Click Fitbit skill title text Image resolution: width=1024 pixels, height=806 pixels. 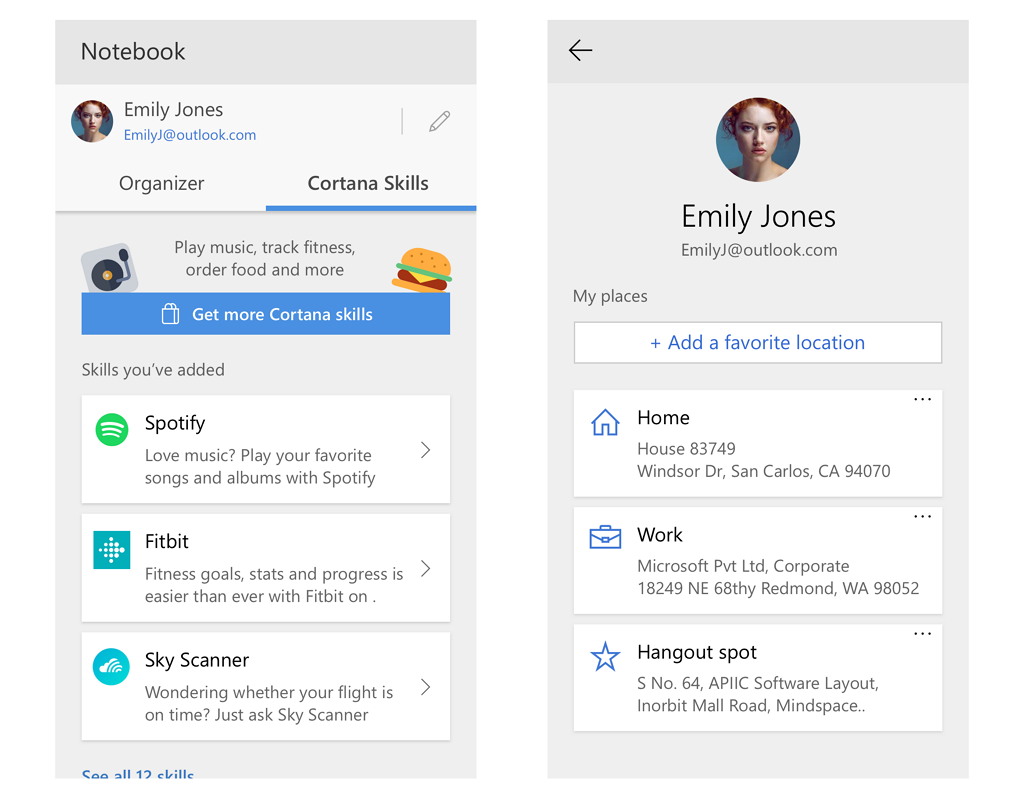pyautogui.click(x=167, y=541)
